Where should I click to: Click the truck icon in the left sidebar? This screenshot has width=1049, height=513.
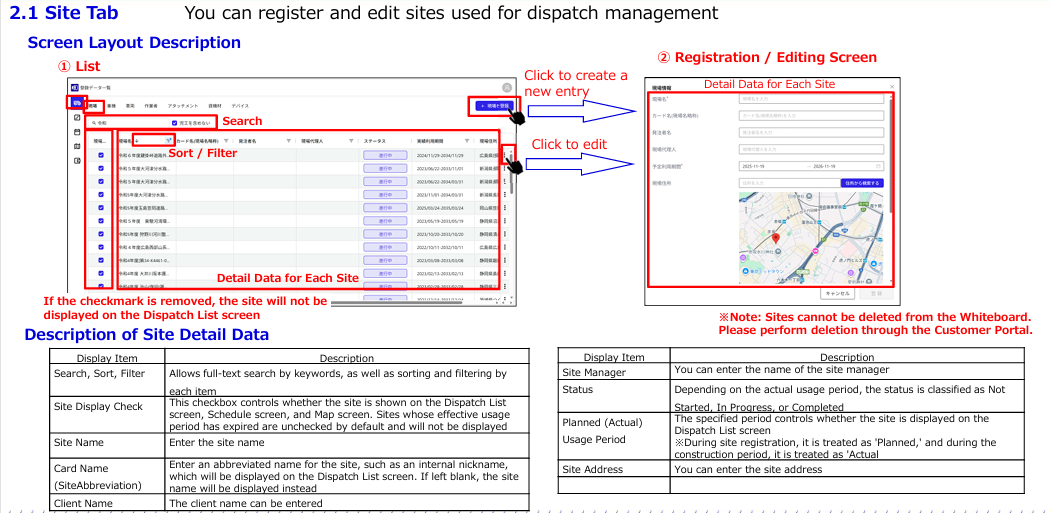(76, 103)
